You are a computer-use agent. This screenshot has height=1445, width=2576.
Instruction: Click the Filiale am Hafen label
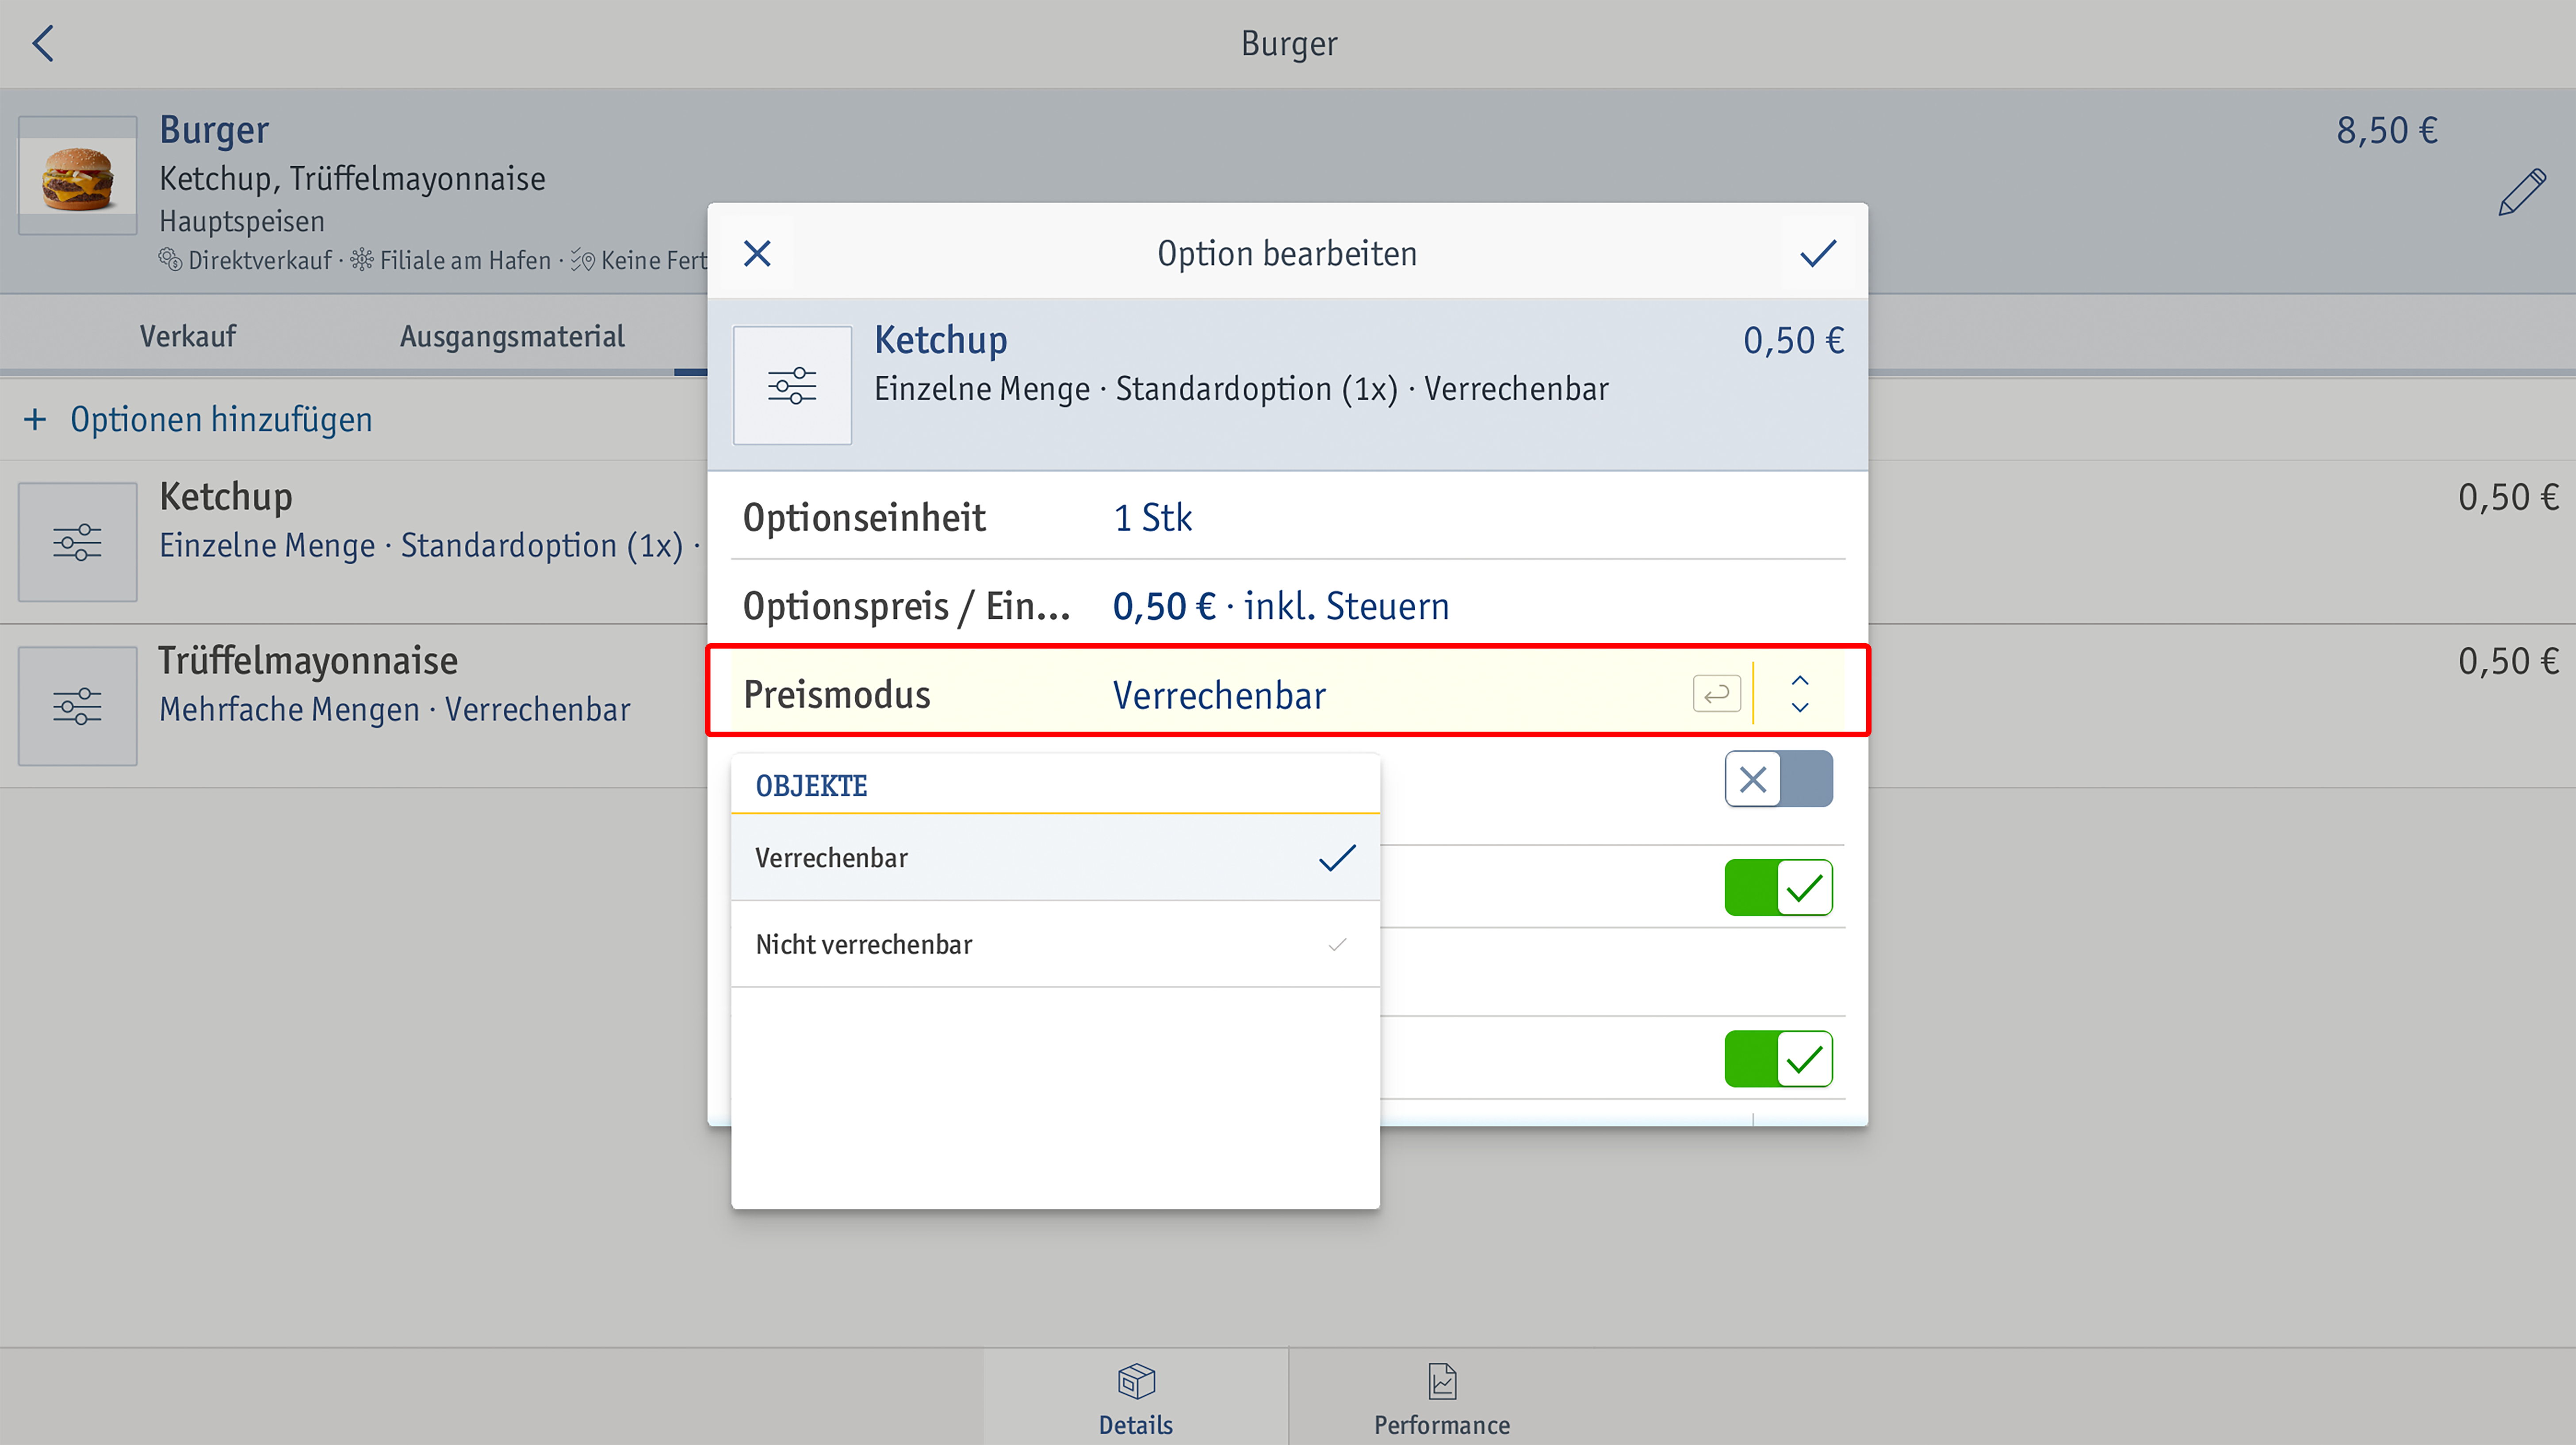(465, 260)
